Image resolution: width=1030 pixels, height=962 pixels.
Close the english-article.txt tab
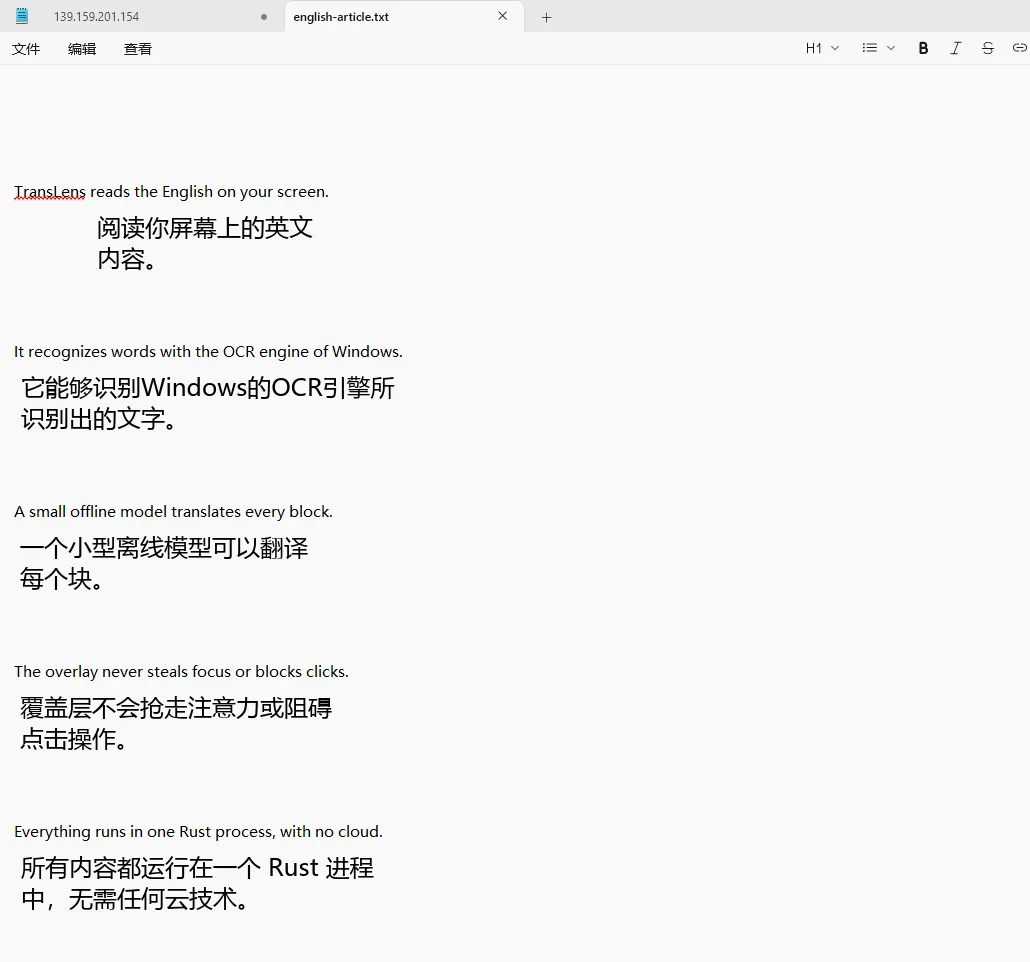[503, 16]
